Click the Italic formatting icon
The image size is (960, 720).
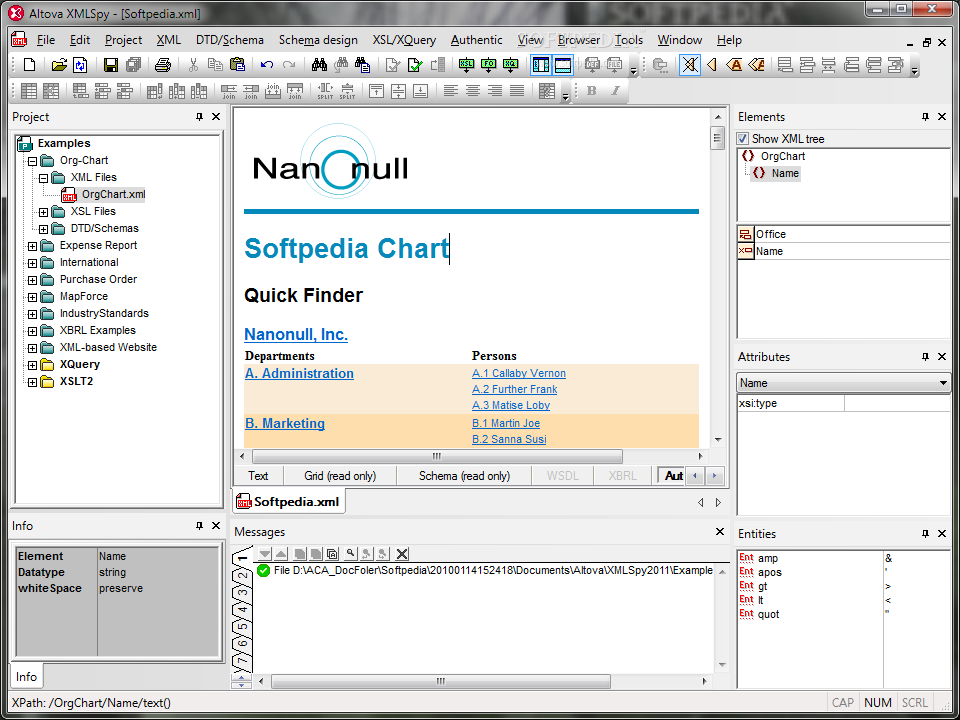(x=615, y=91)
